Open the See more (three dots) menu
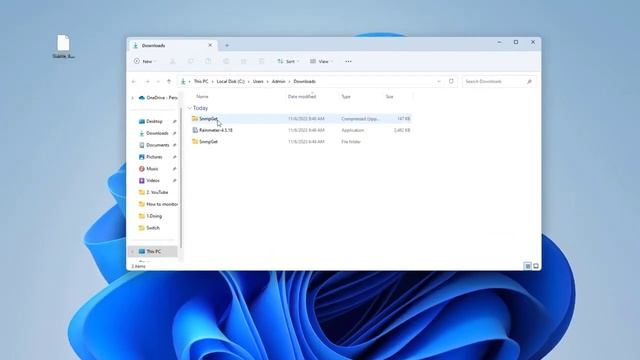This screenshot has height=360, width=640. pos(348,61)
